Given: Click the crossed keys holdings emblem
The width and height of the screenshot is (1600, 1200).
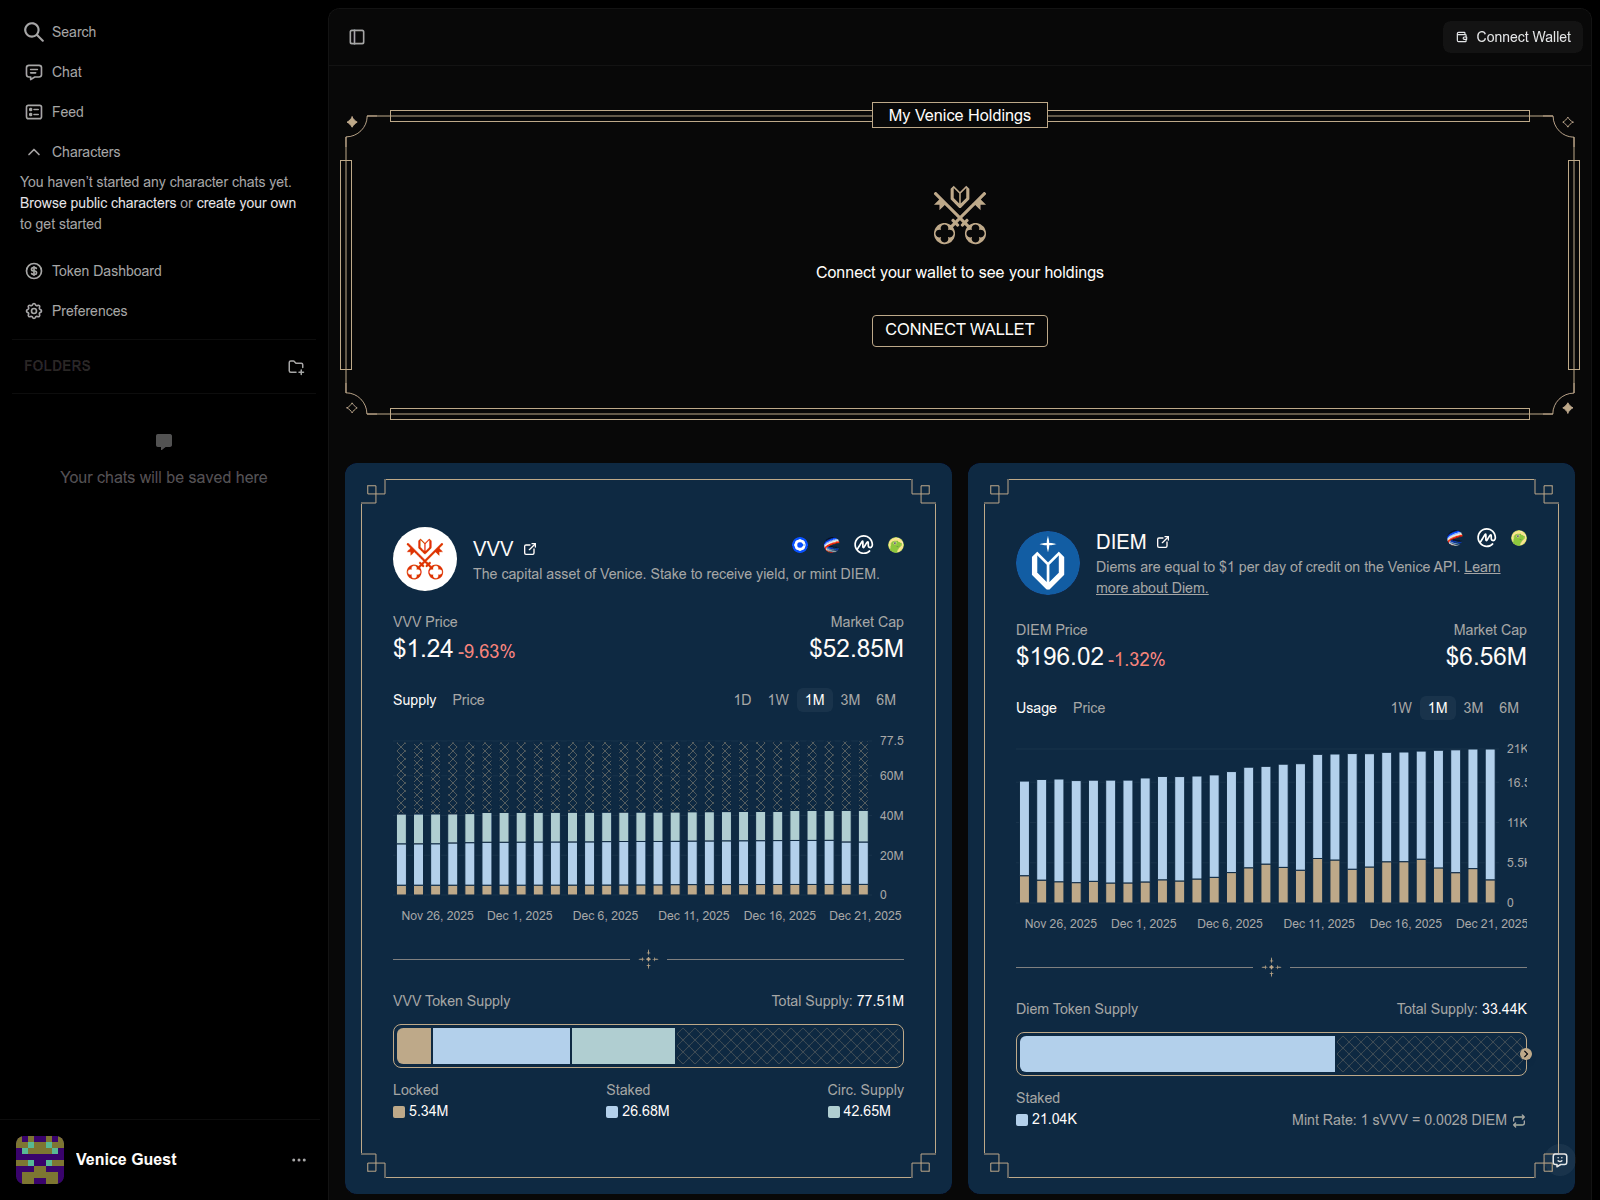Looking at the screenshot, I should tap(960, 215).
